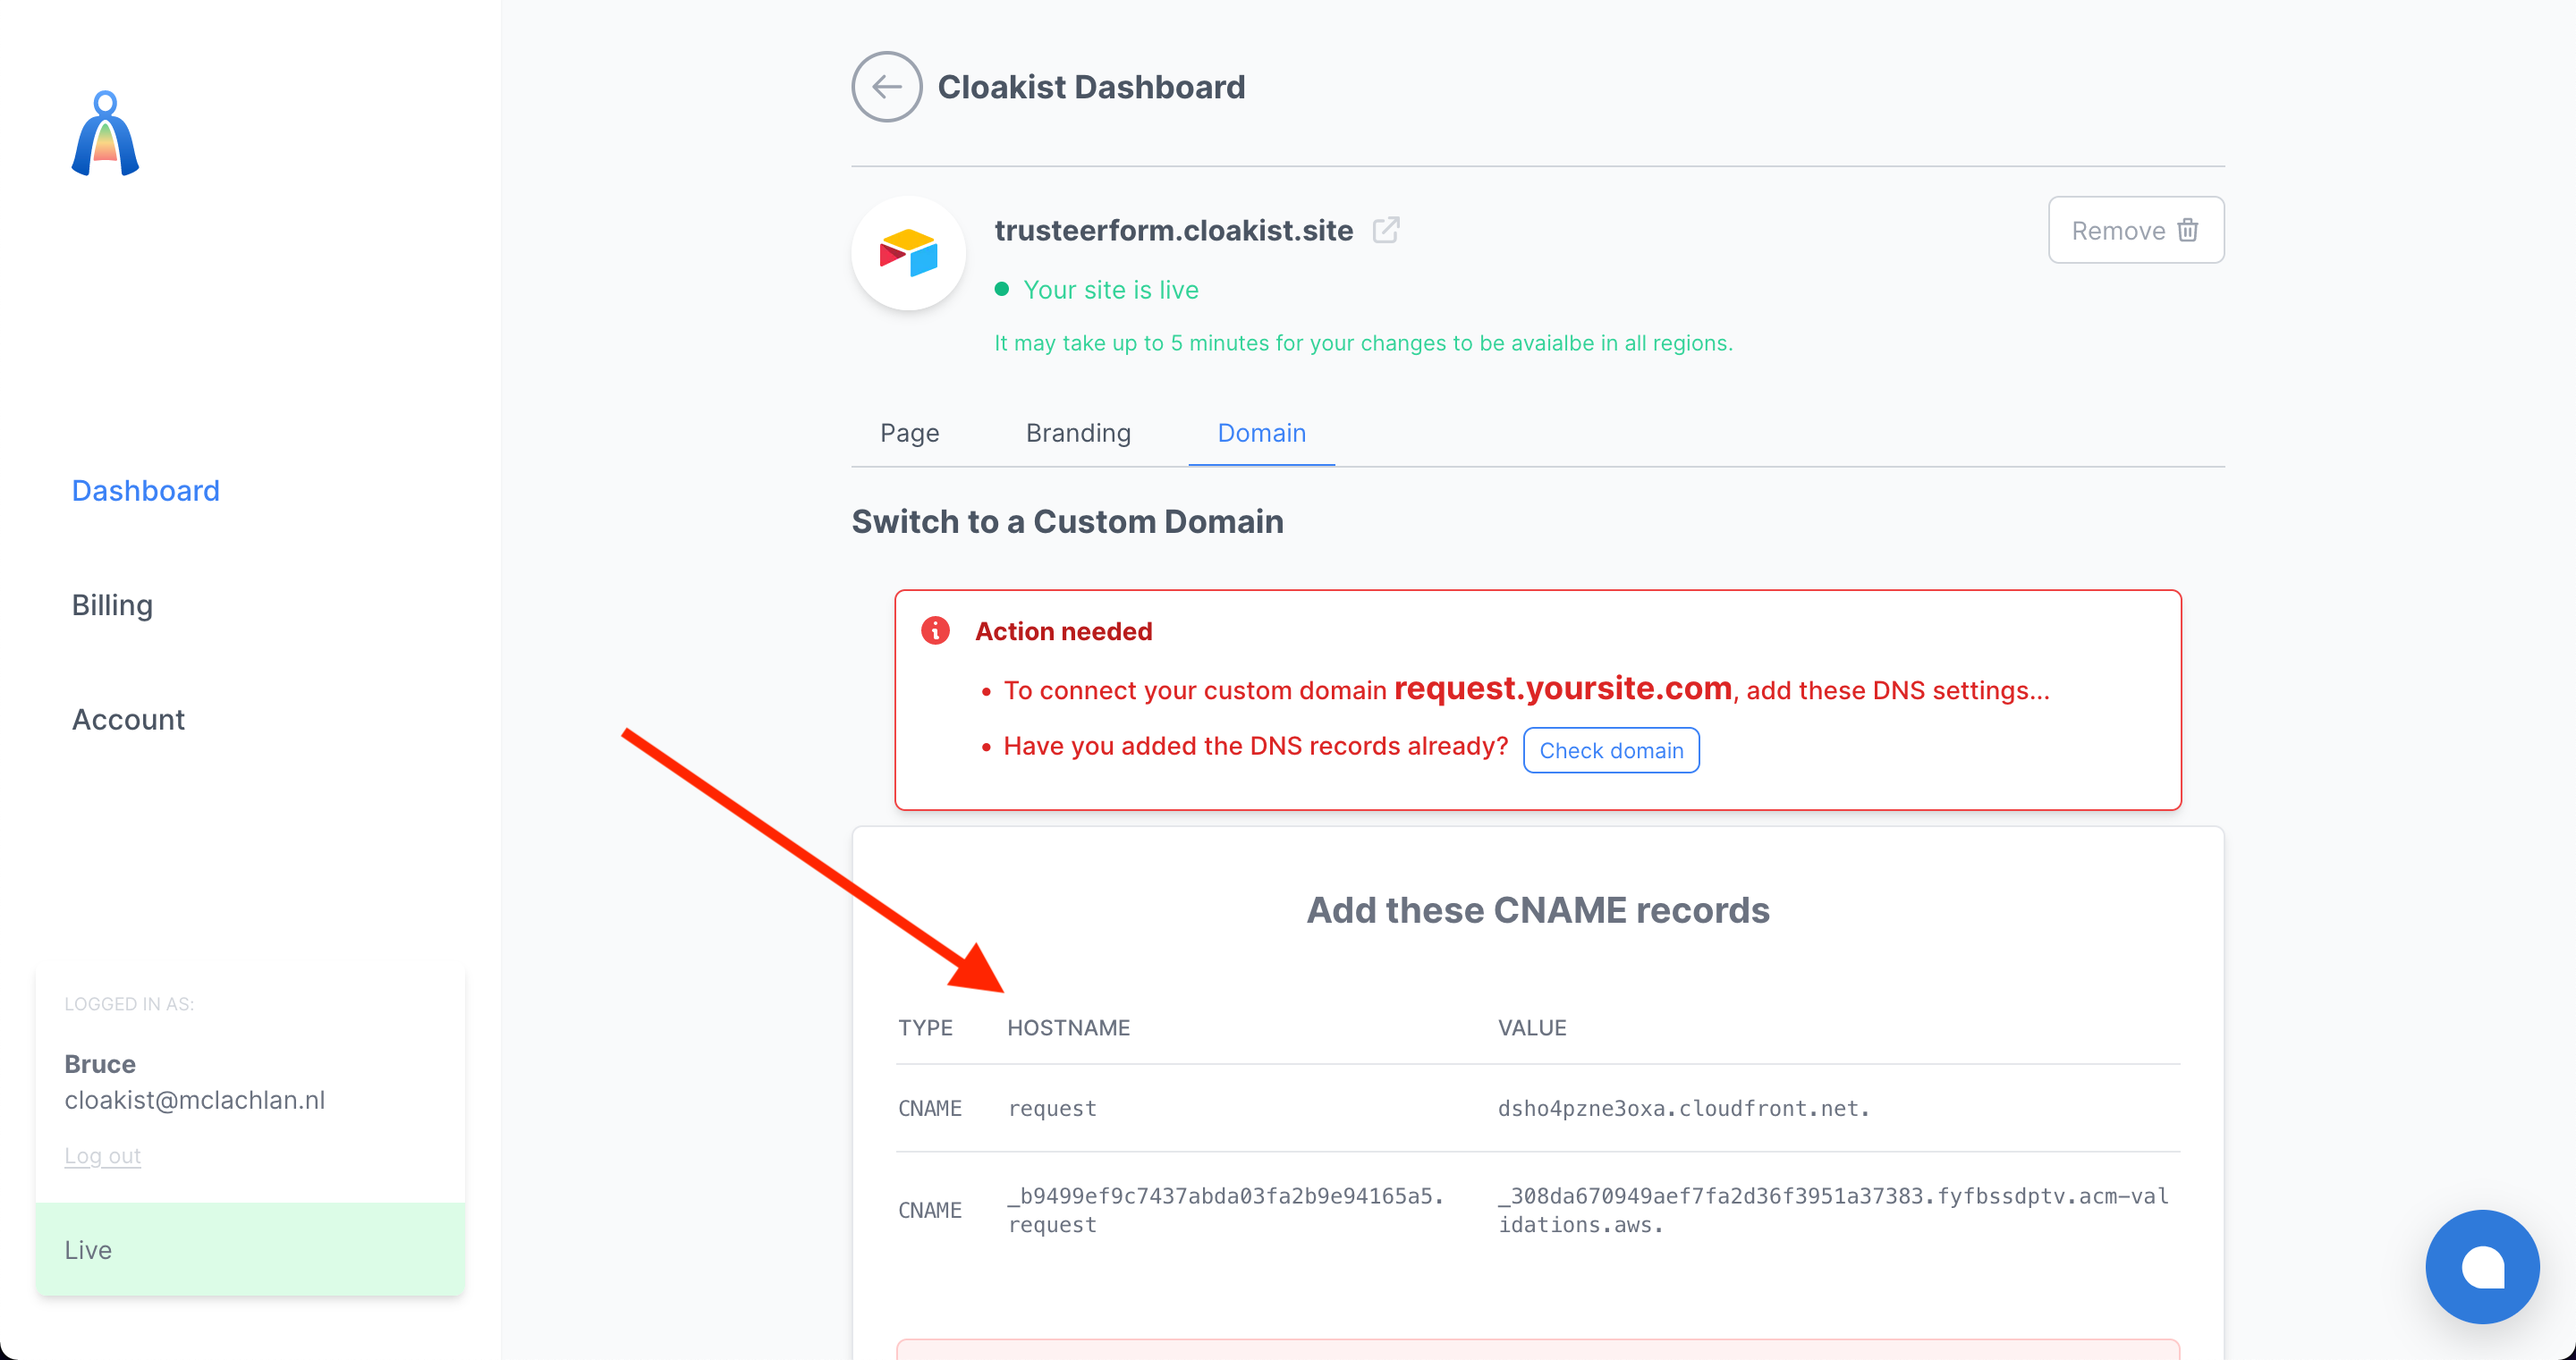Viewport: 2576px width, 1360px height.
Task: Switch to the Page tab
Action: 909,433
